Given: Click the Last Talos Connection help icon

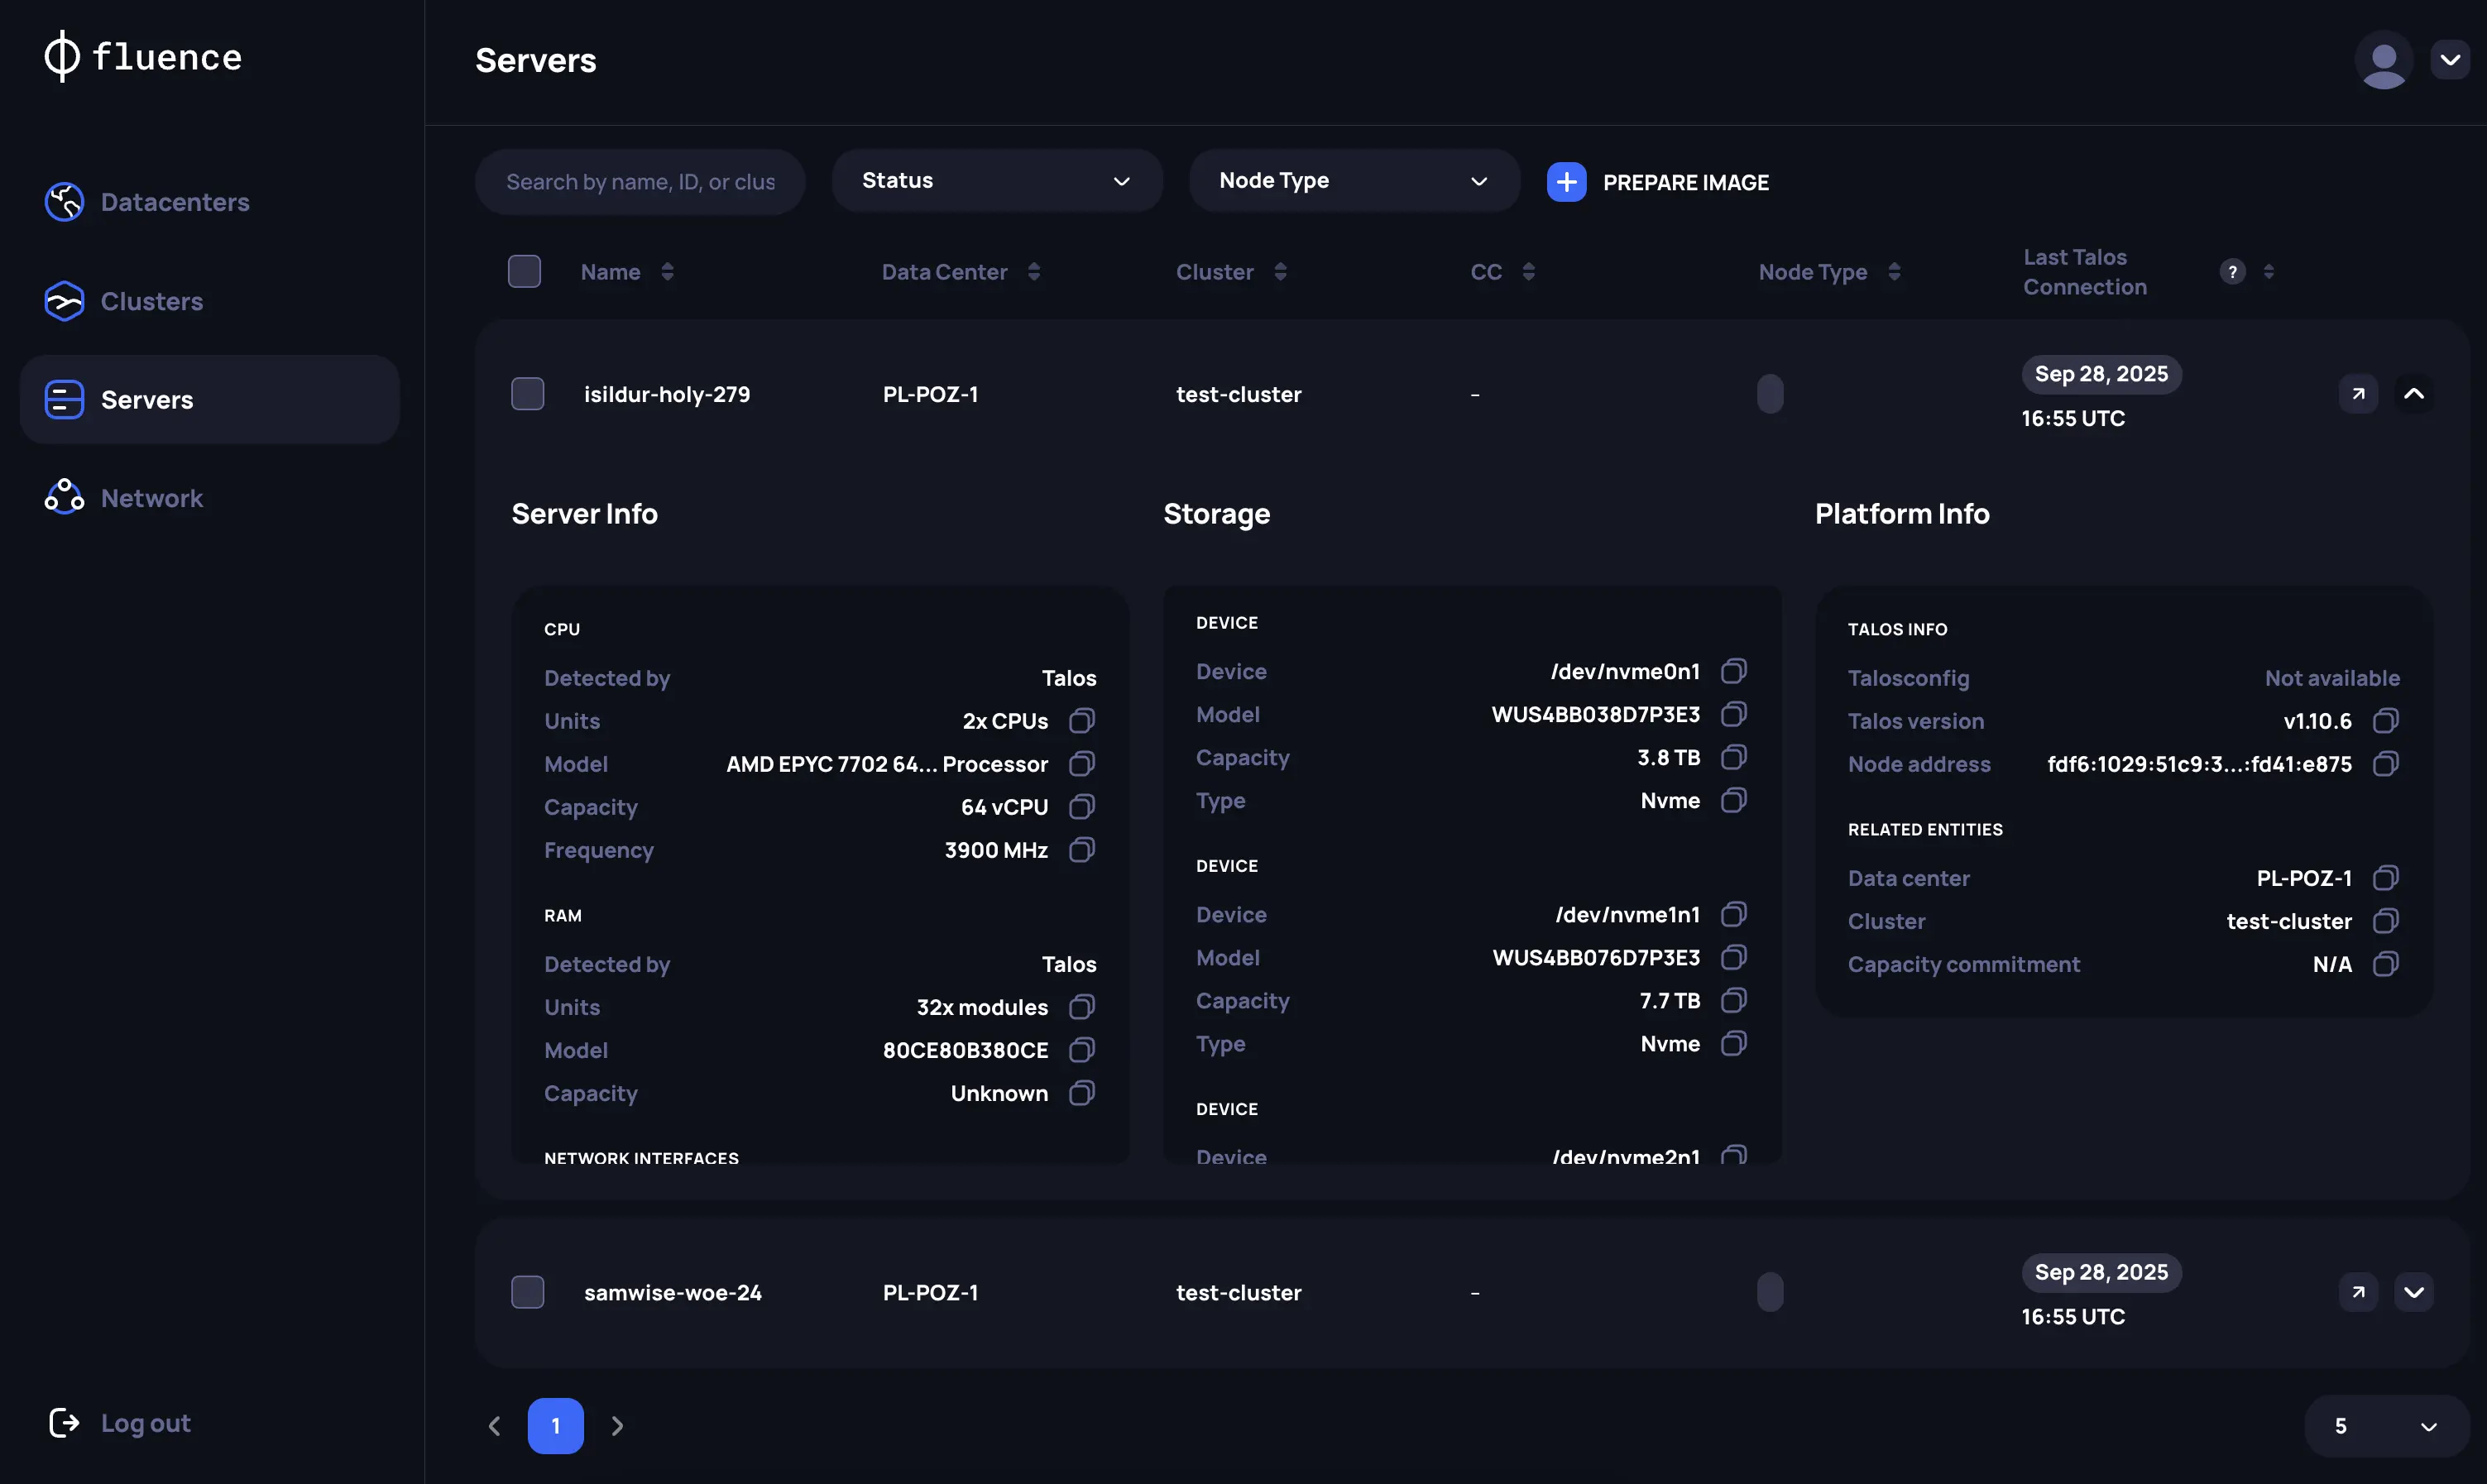Looking at the screenshot, I should (2232, 272).
